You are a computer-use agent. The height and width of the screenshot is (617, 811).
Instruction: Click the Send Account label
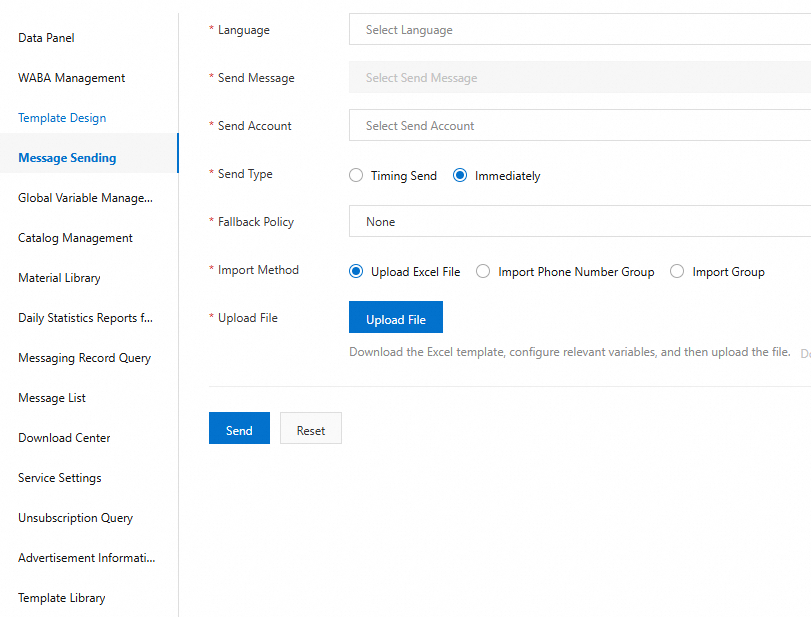click(x=254, y=126)
